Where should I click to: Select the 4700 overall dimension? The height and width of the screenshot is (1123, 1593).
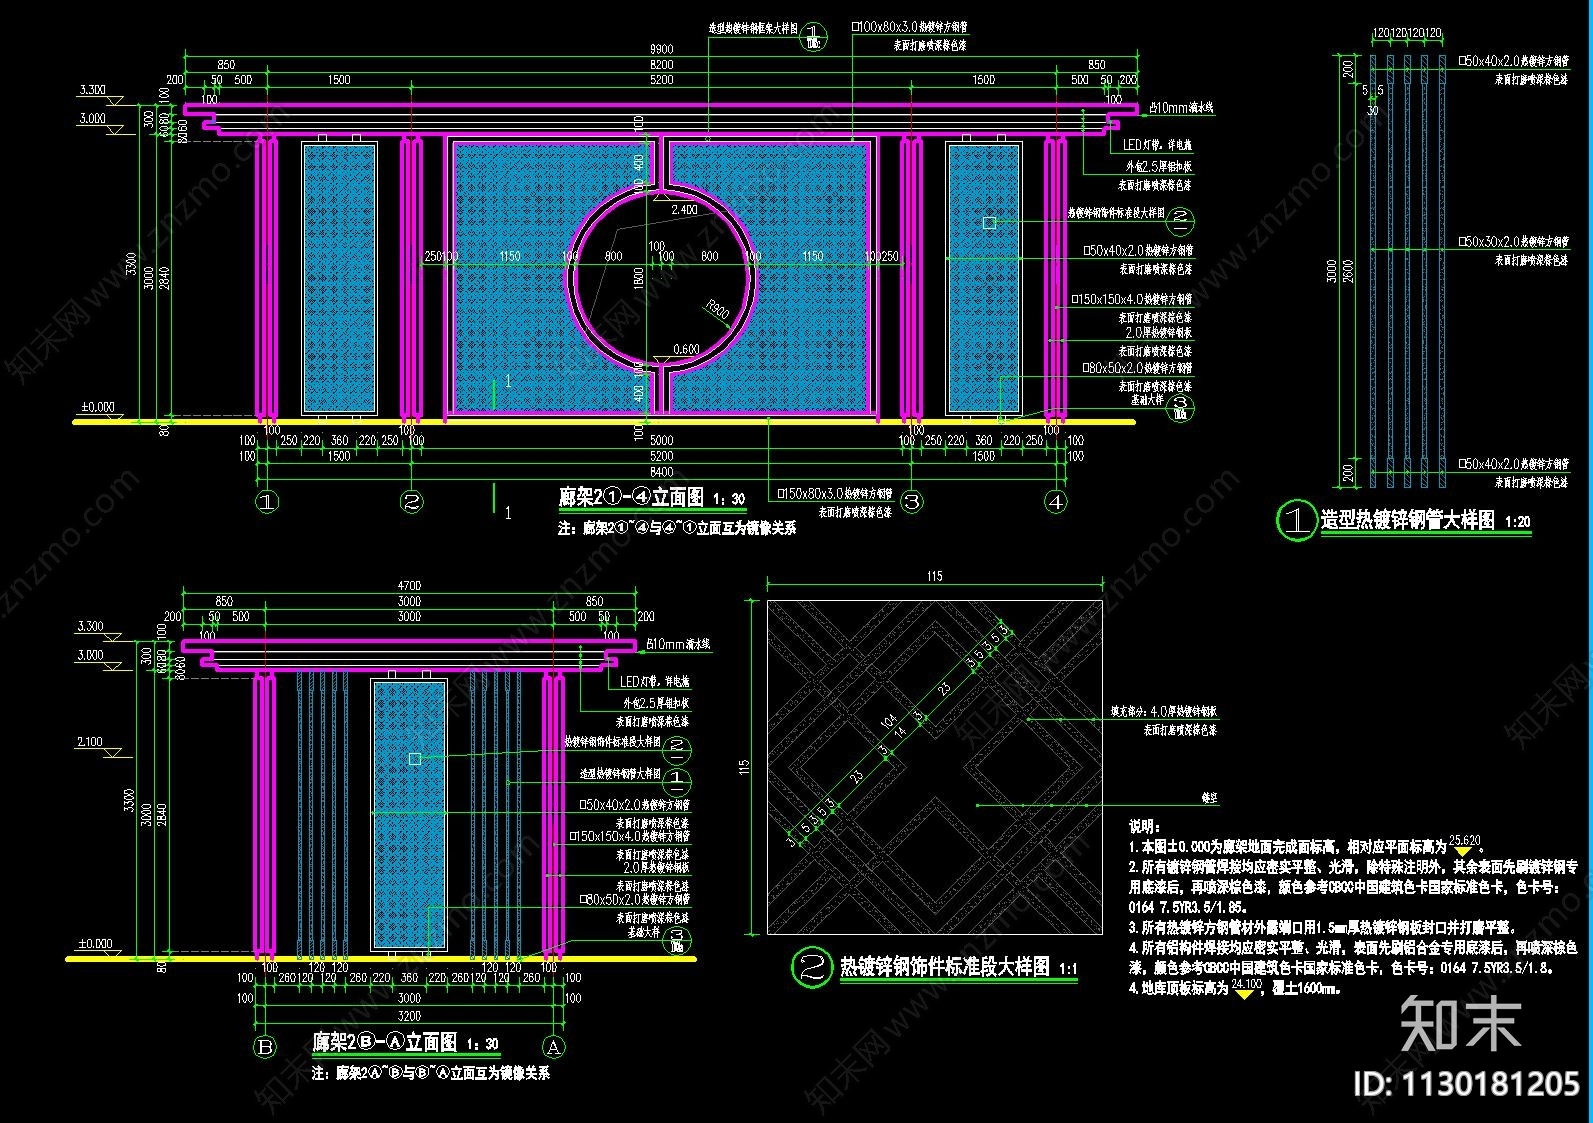(x=409, y=586)
